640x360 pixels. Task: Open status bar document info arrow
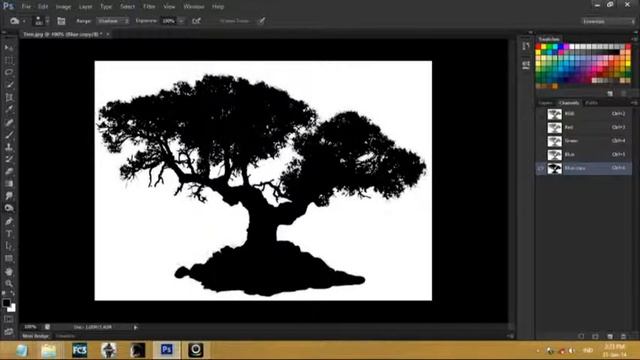pyautogui.click(x=136, y=327)
